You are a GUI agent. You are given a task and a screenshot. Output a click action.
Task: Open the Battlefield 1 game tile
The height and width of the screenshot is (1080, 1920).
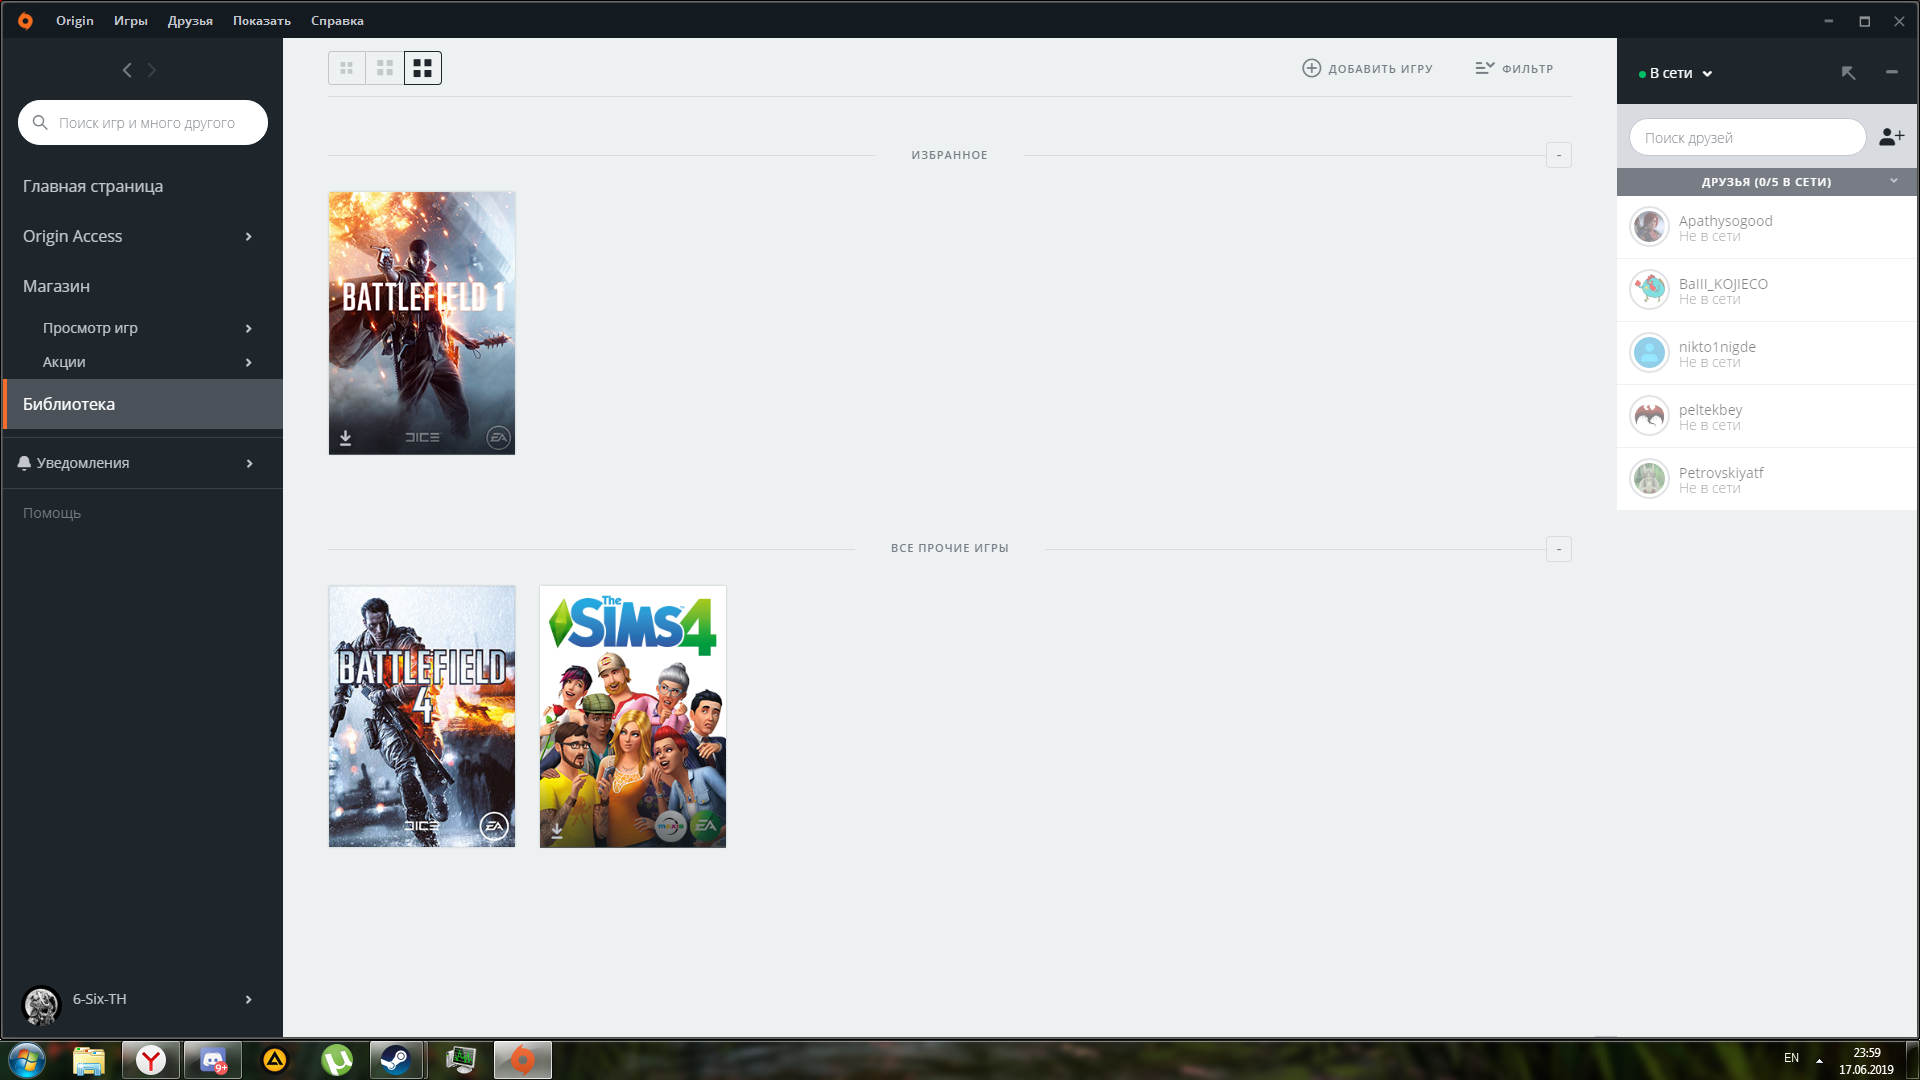(x=422, y=323)
